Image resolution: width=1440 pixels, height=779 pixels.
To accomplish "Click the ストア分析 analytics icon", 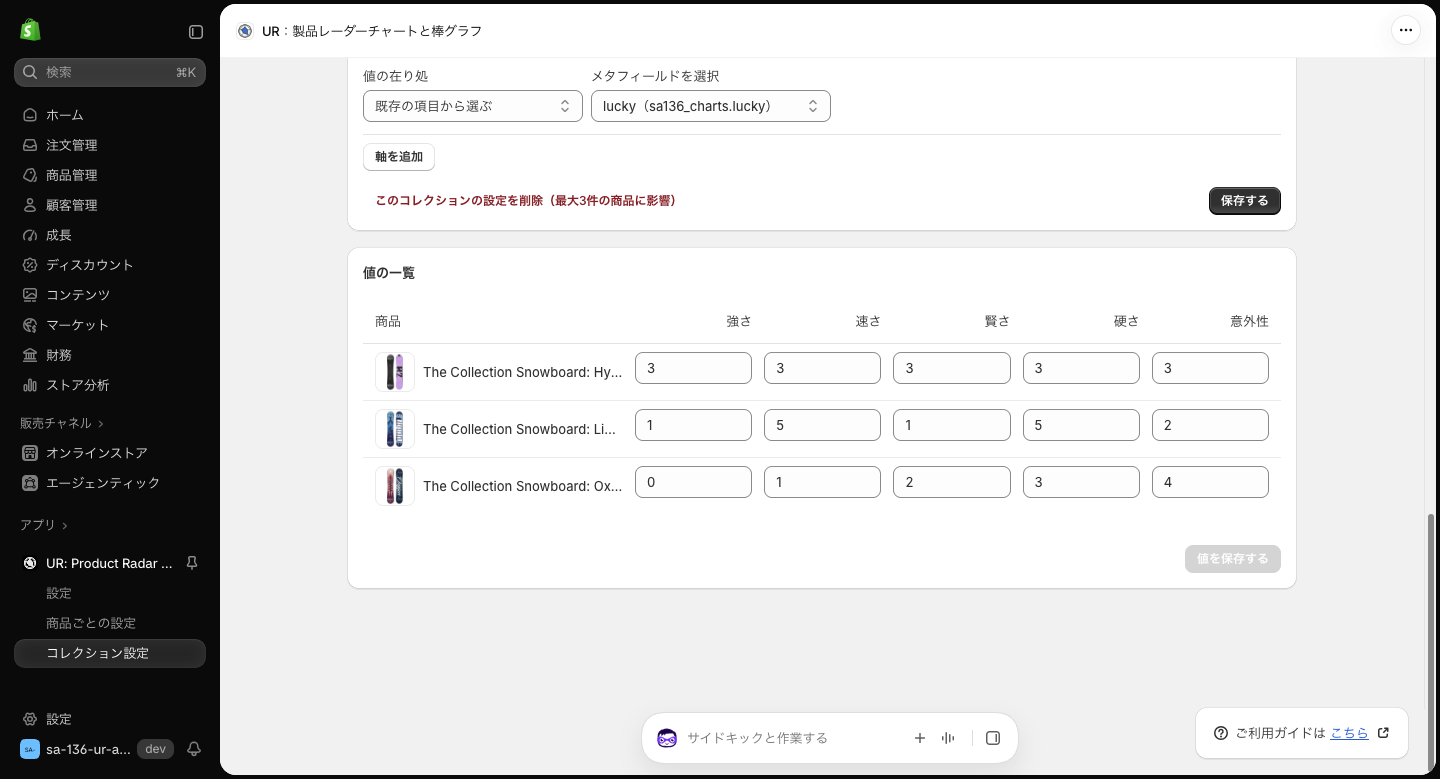I will [30, 385].
